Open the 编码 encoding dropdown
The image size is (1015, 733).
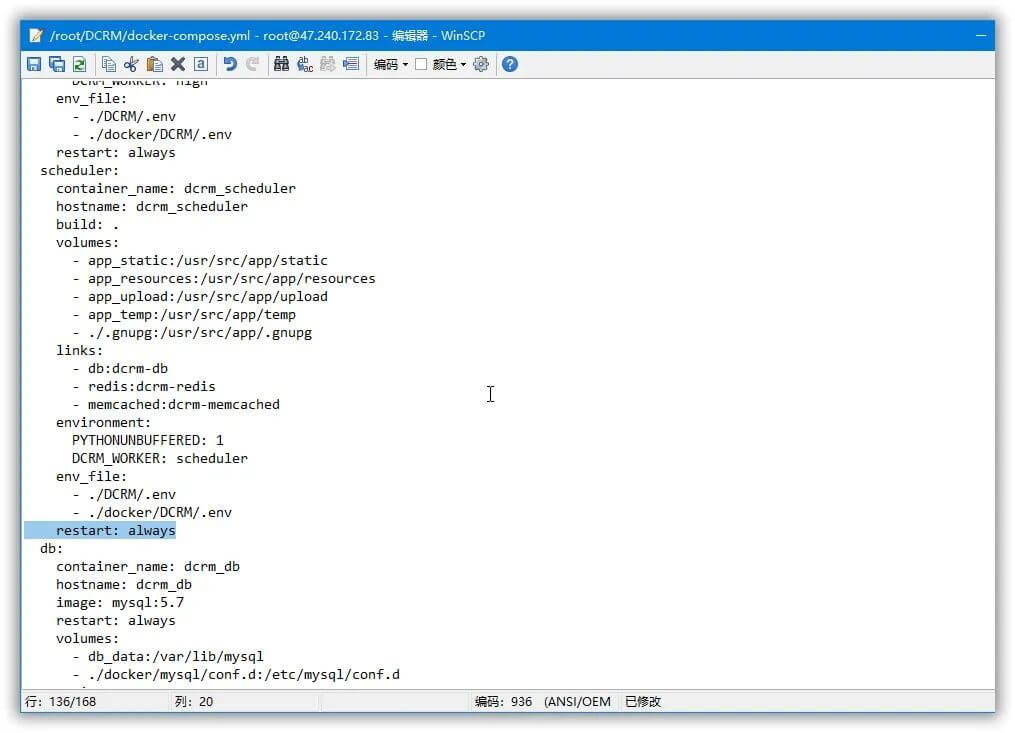pyautogui.click(x=391, y=64)
